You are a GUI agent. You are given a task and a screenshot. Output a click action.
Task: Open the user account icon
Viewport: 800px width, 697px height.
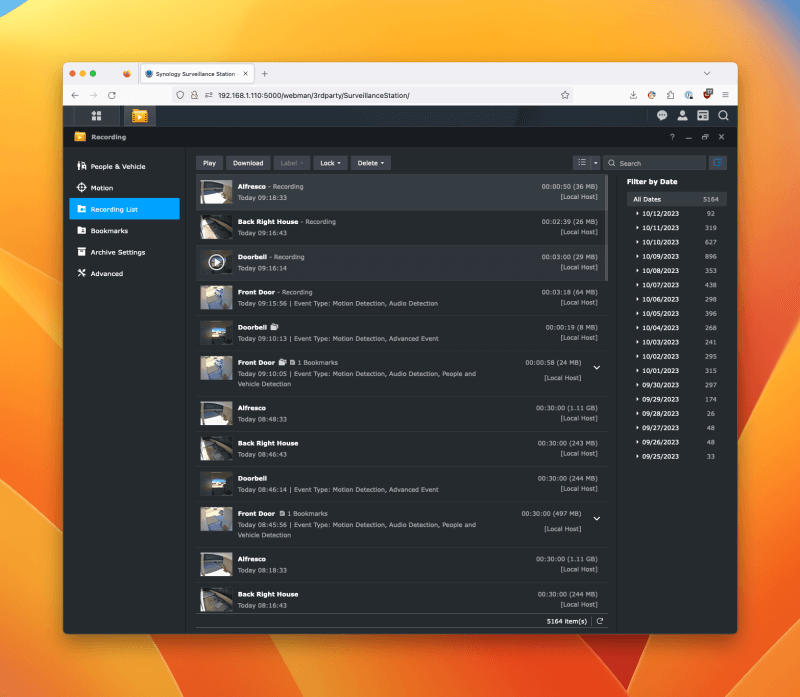click(682, 116)
